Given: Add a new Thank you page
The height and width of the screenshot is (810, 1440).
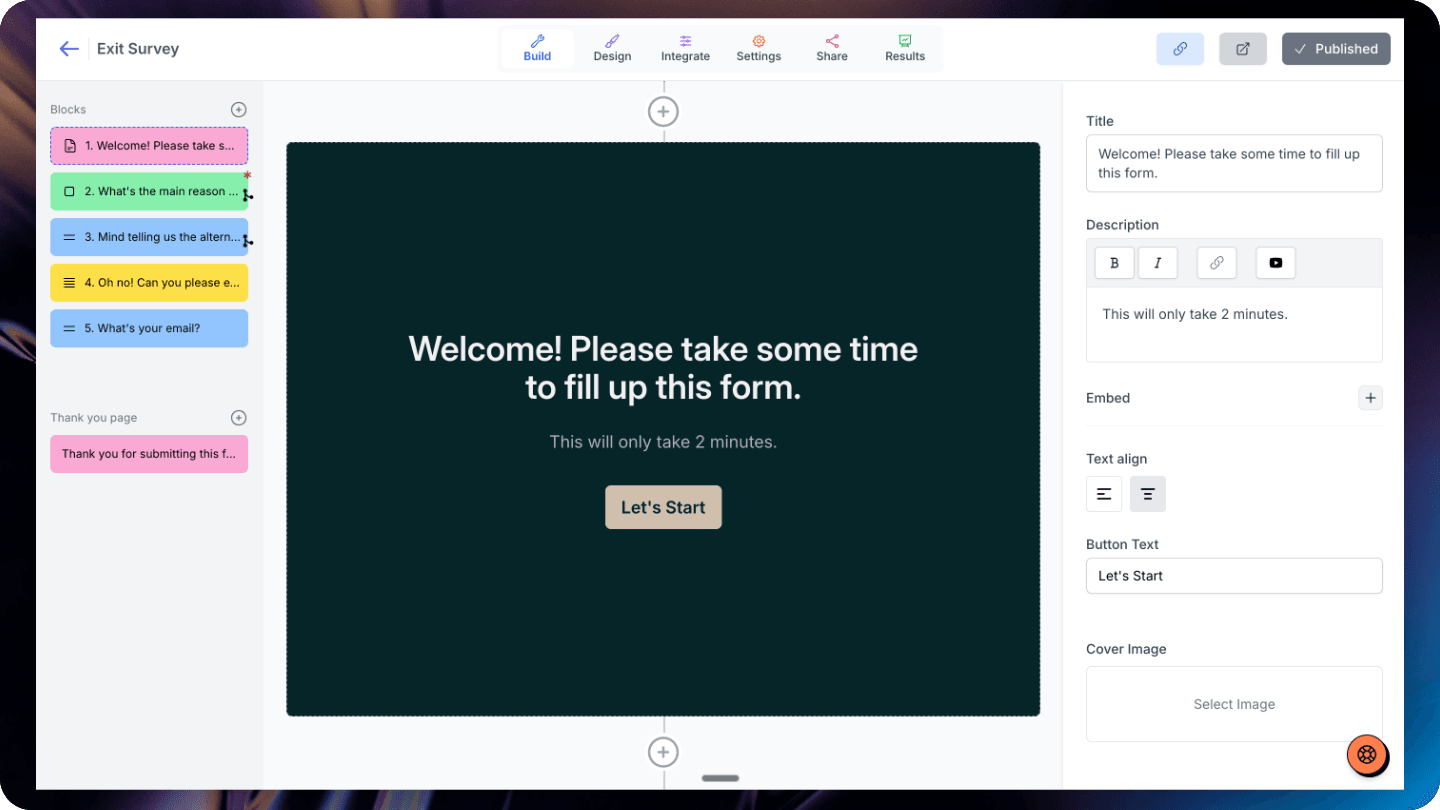Looking at the screenshot, I should pos(238,418).
